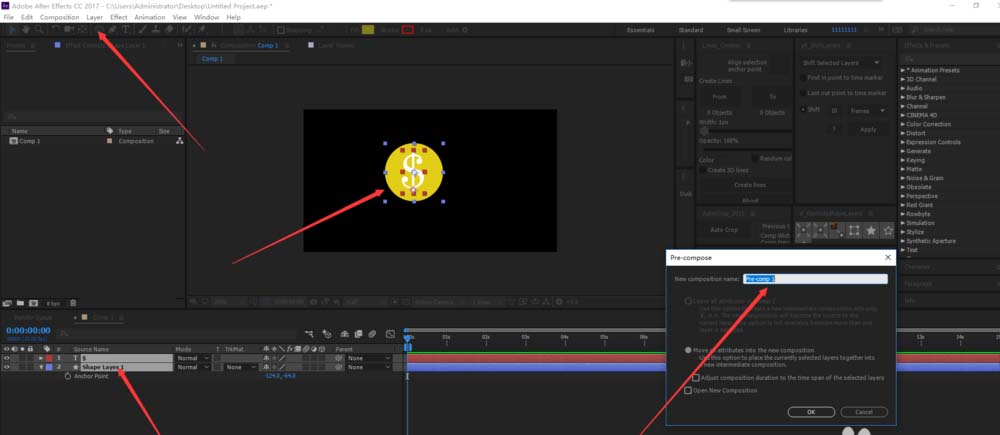
Task: Click OK in Pre-compose dialog
Action: 811,412
